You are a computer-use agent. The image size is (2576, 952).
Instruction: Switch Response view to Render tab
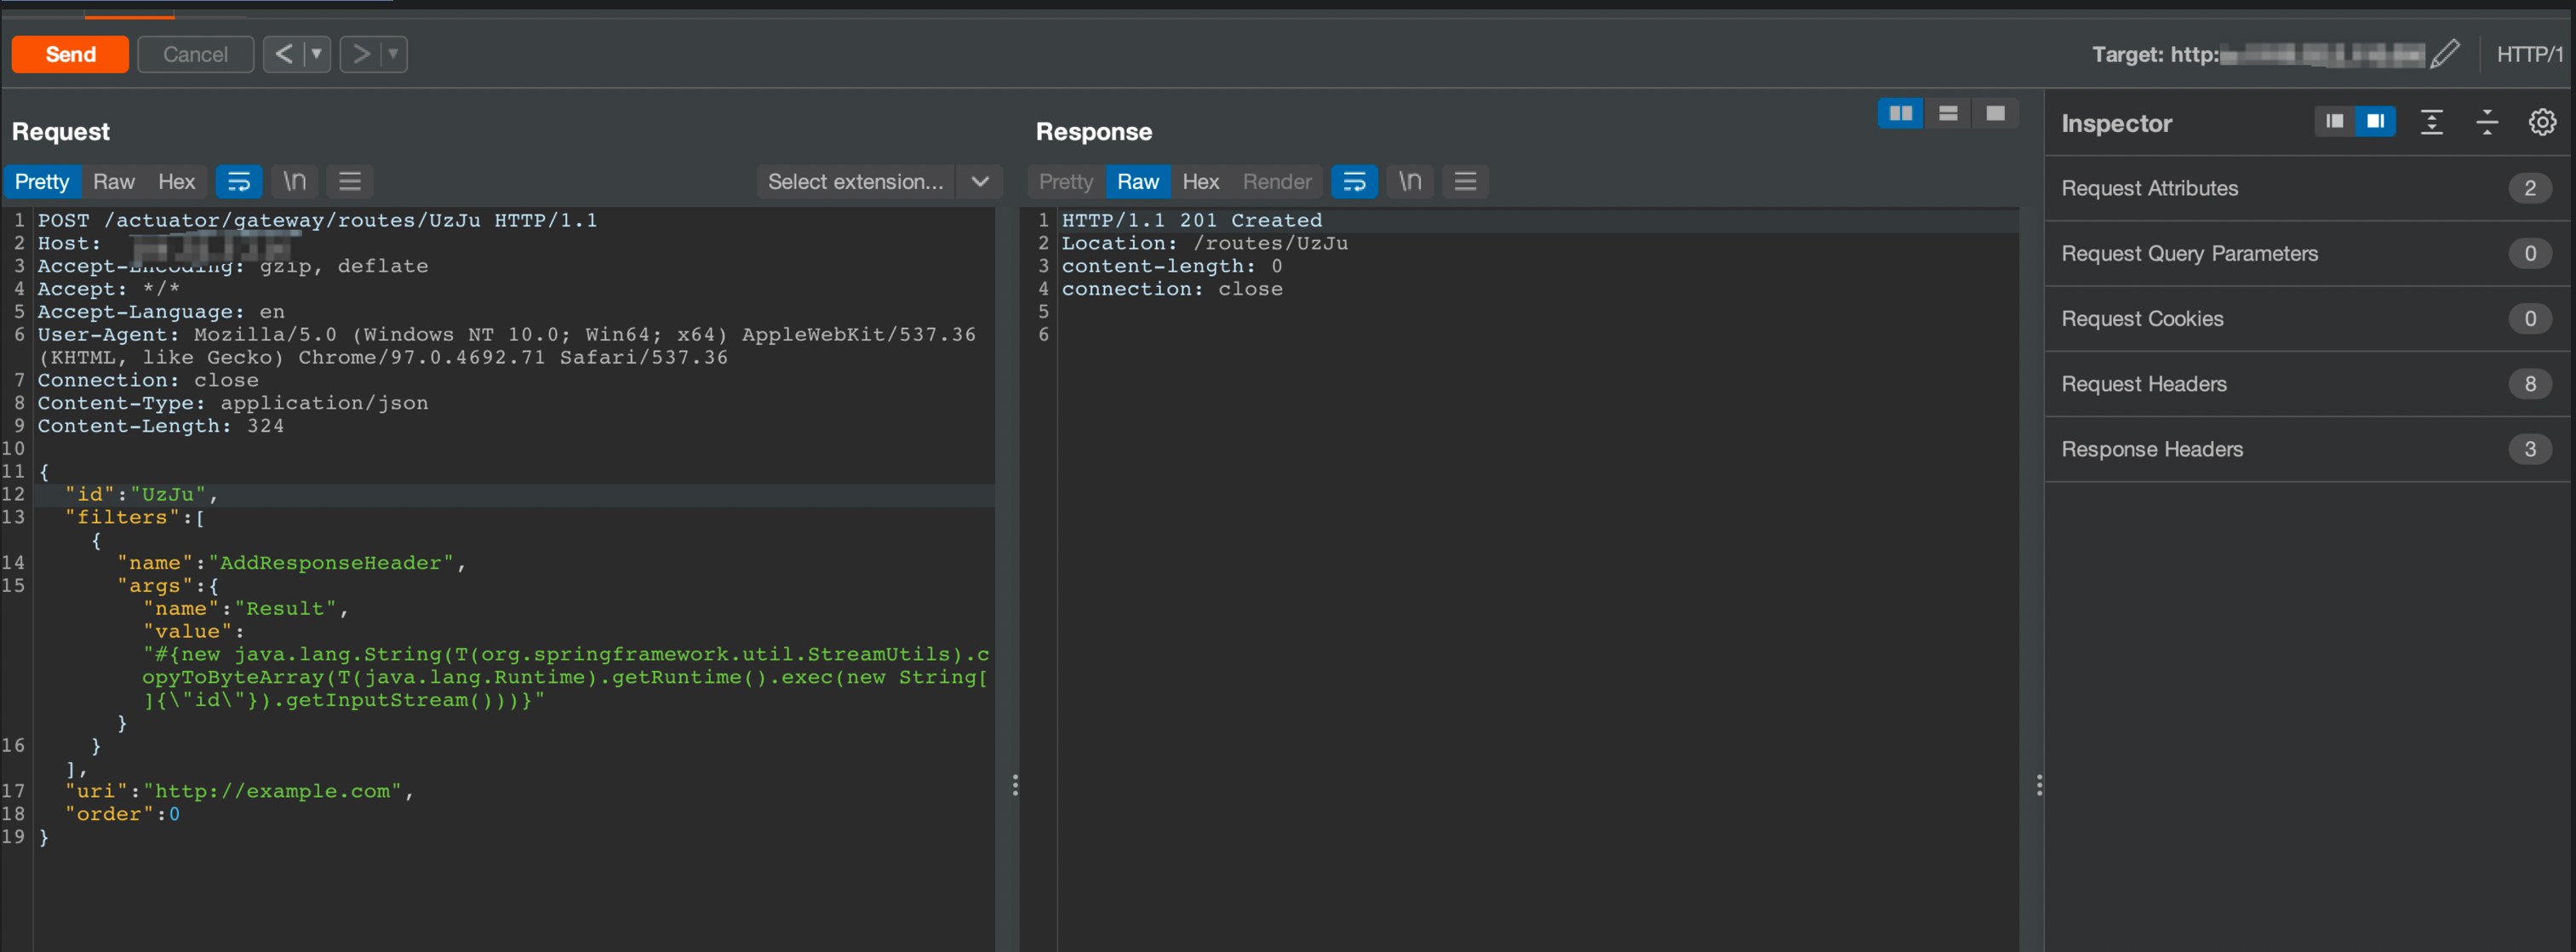(1277, 181)
